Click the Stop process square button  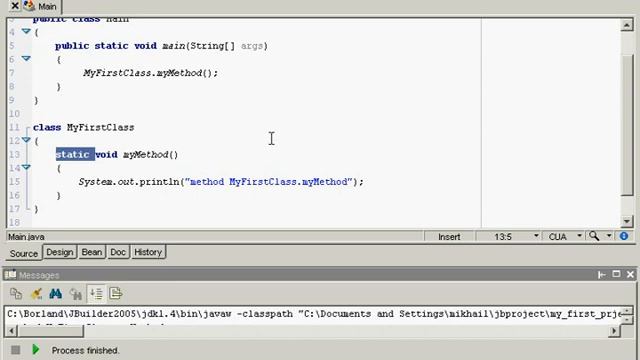tap(16, 350)
